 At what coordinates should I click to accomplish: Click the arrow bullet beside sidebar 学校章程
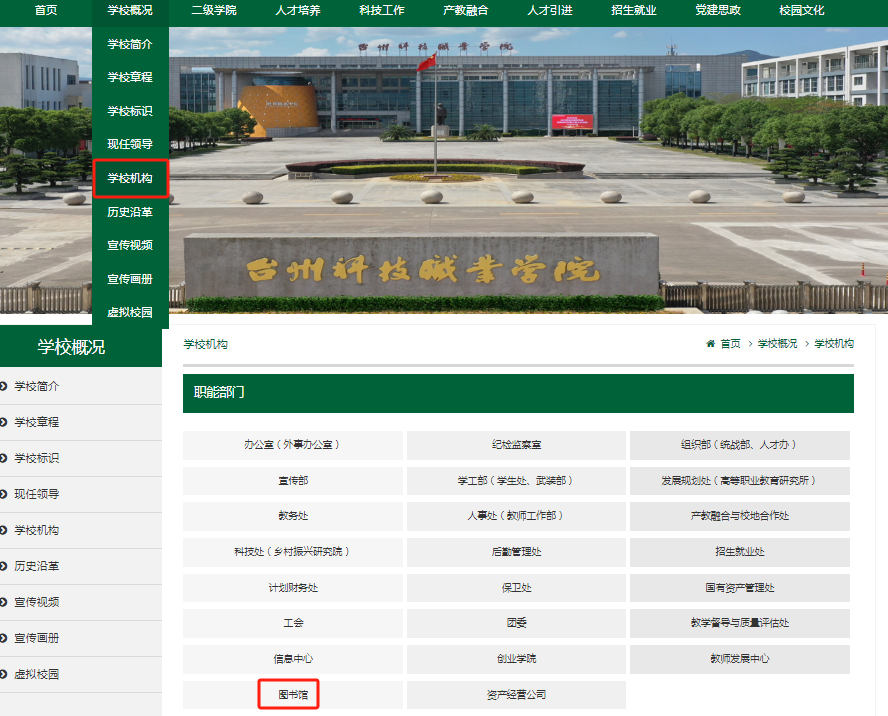tap(3, 422)
